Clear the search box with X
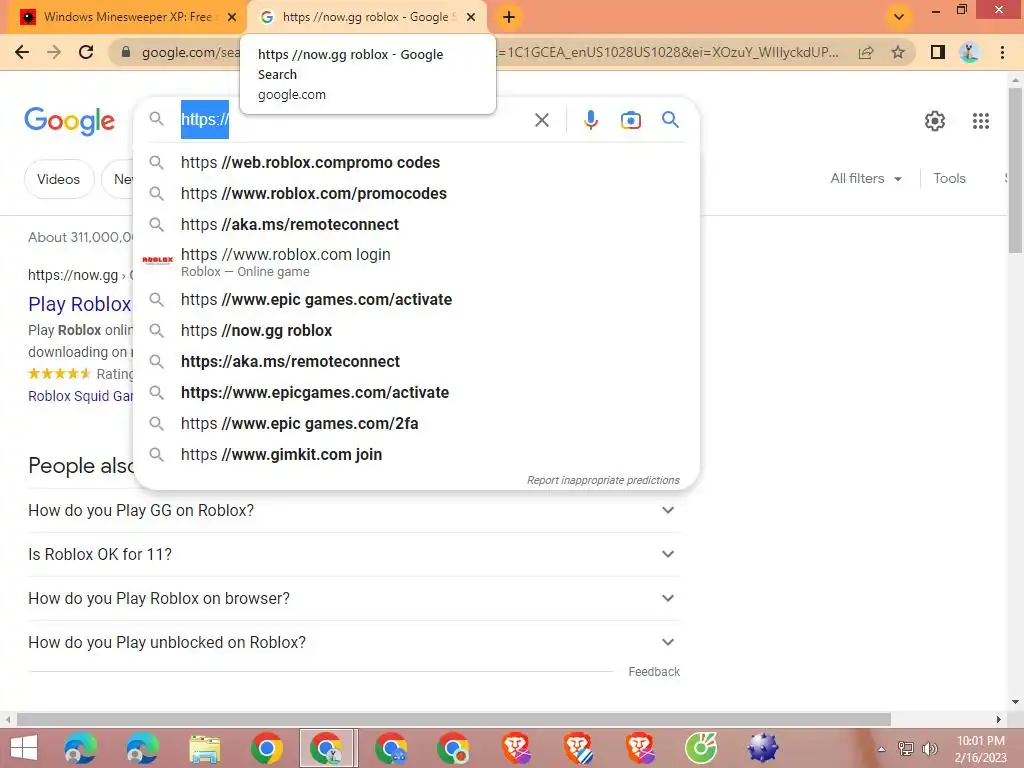The width and height of the screenshot is (1024, 768). (x=541, y=120)
